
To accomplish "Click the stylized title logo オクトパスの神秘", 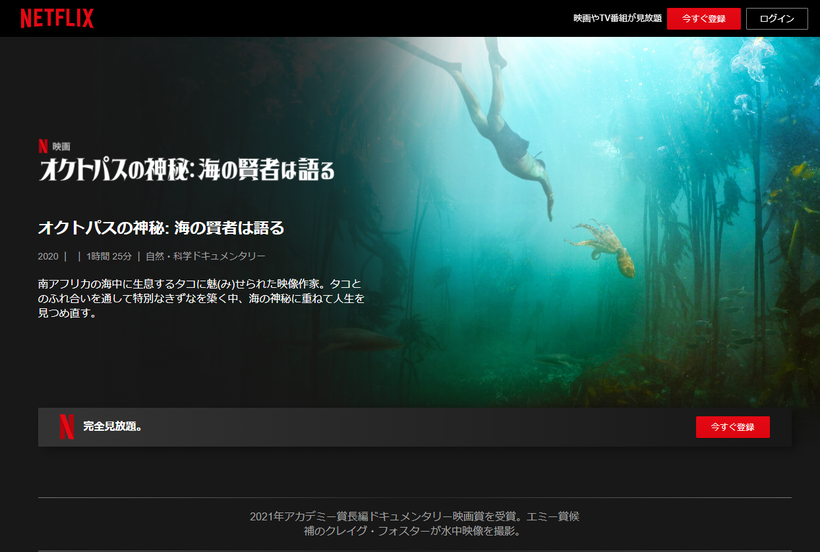I will click(x=187, y=170).
